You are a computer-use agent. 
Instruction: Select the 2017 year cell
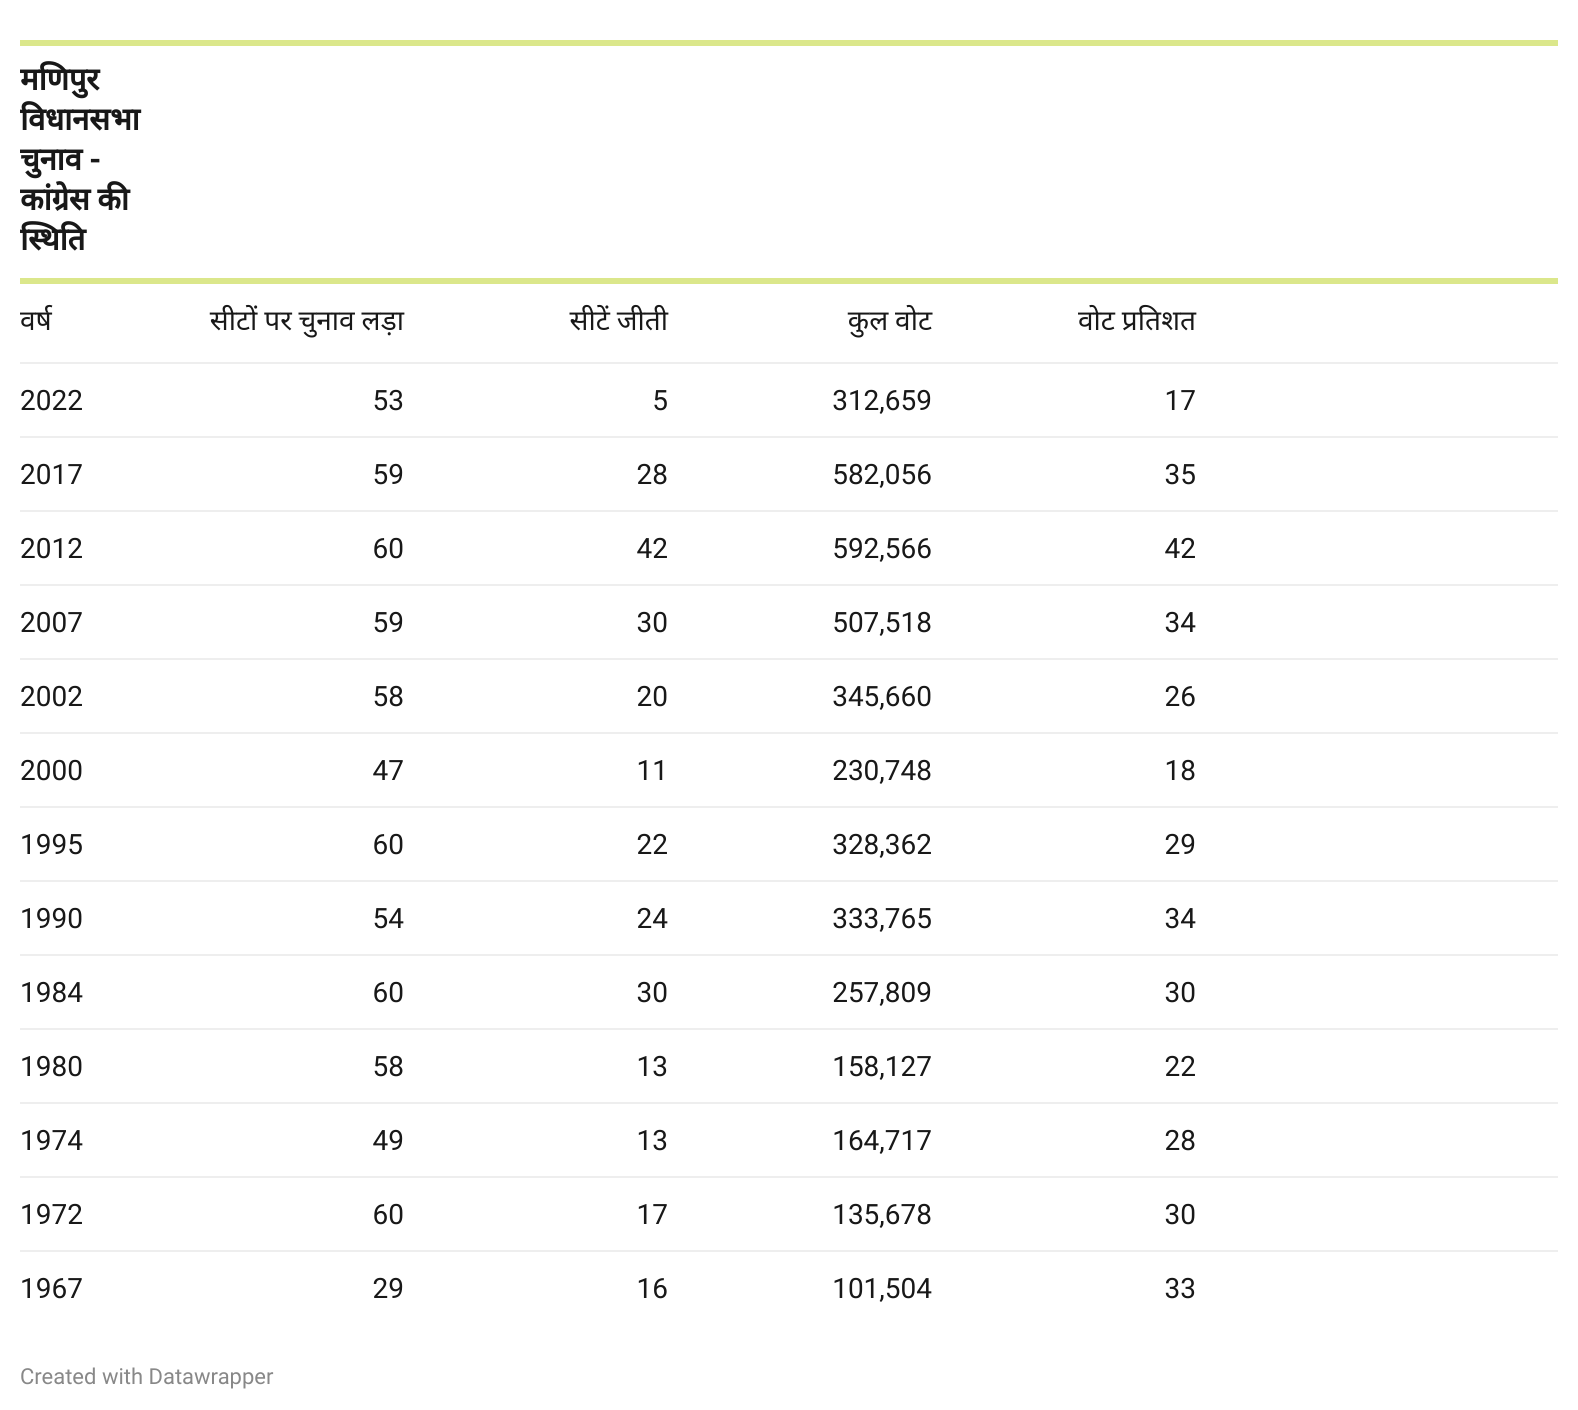pyautogui.click(x=51, y=475)
